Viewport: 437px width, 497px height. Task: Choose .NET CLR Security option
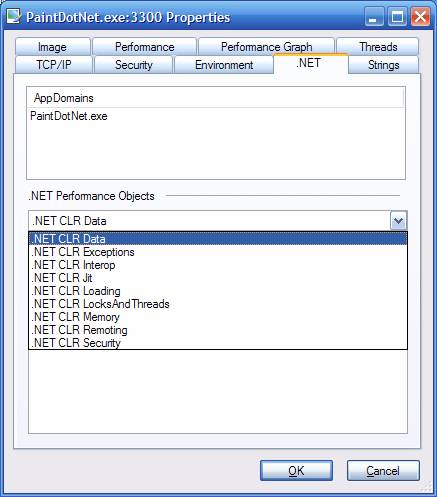pos(218,343)
